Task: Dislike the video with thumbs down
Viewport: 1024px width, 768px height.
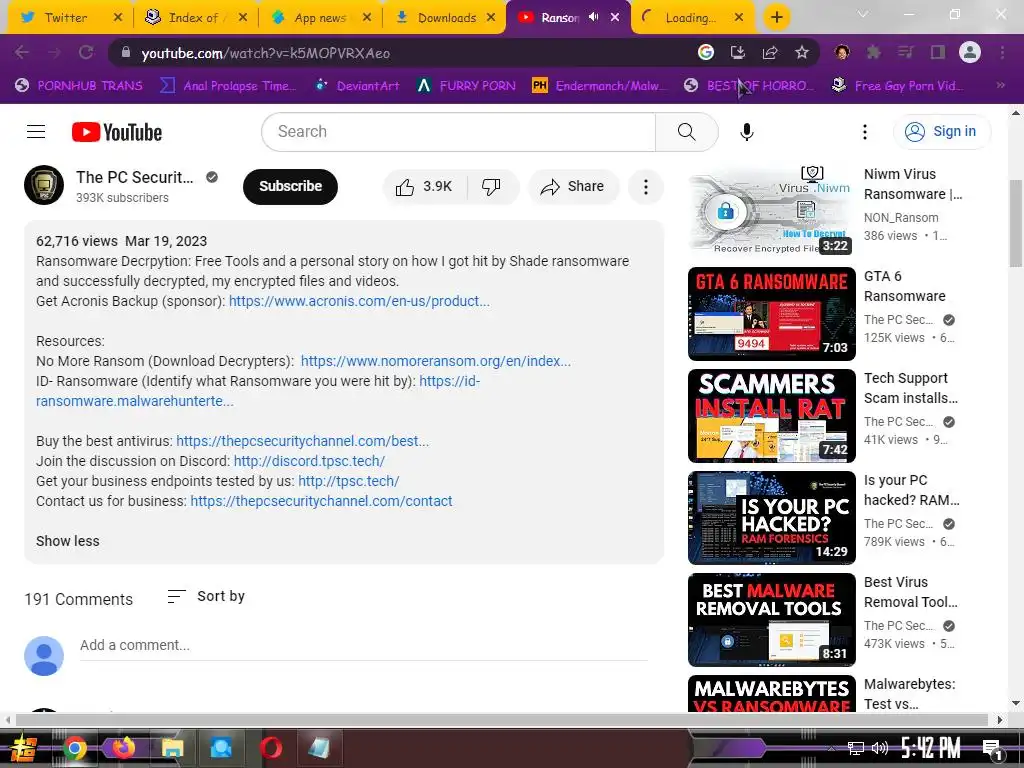Action: click(x=491, y=187)
